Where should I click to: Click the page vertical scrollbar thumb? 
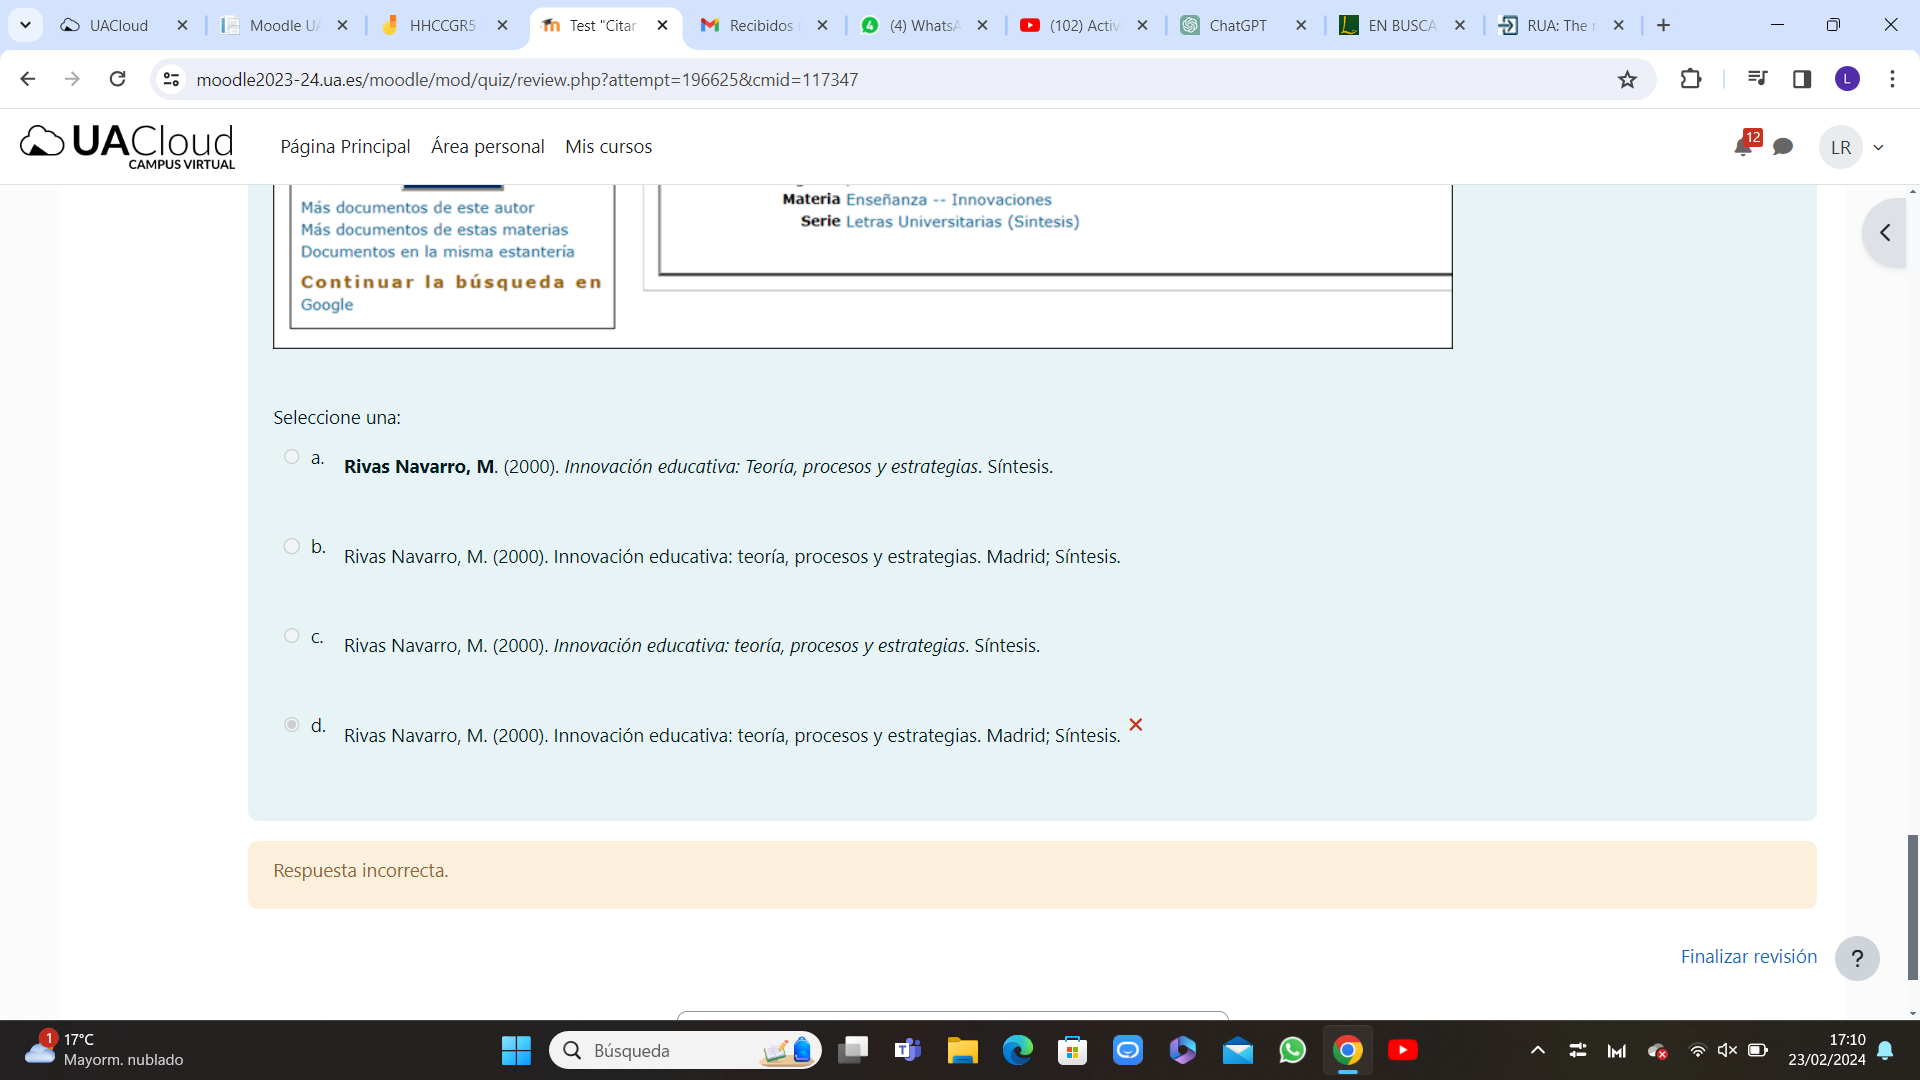click(1912, 905)
